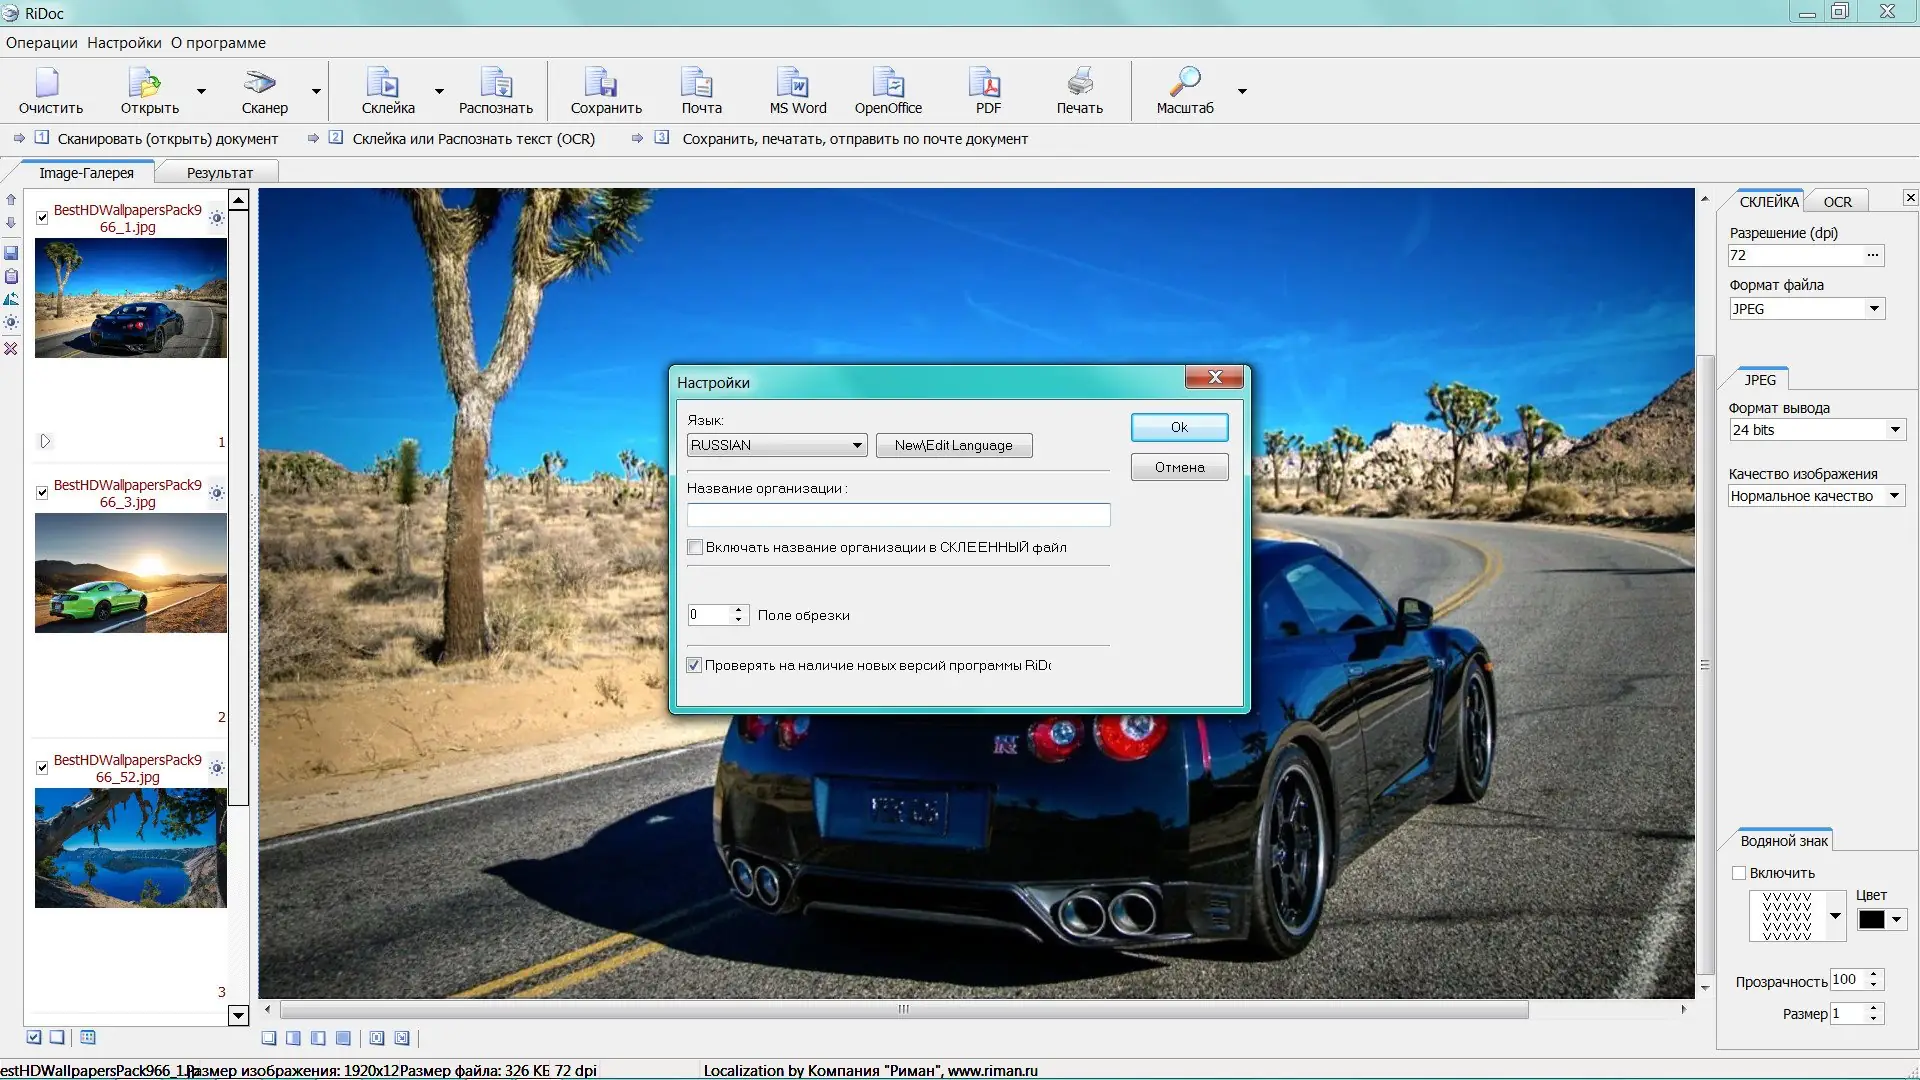Switch to the Результат tab
Viewport: 1920px width, 1080px height.
coord(219,173)
